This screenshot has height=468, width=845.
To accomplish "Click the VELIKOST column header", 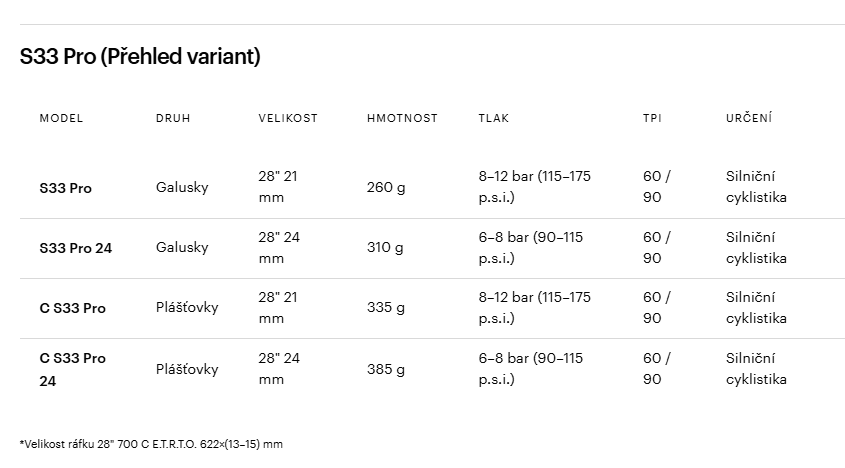I will pos(288,118).
